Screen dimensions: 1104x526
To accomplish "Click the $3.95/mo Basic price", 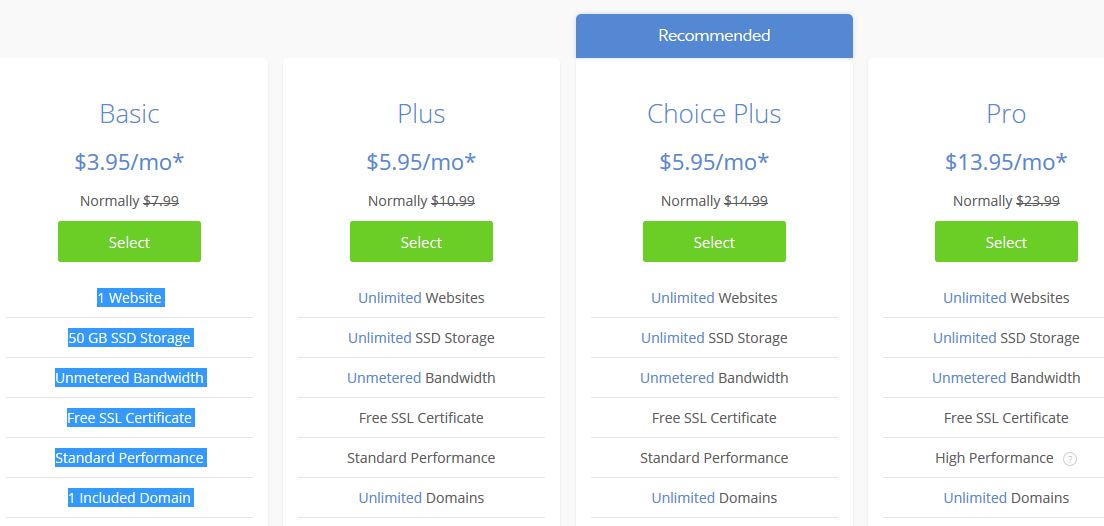I will (x=129, y=162).
